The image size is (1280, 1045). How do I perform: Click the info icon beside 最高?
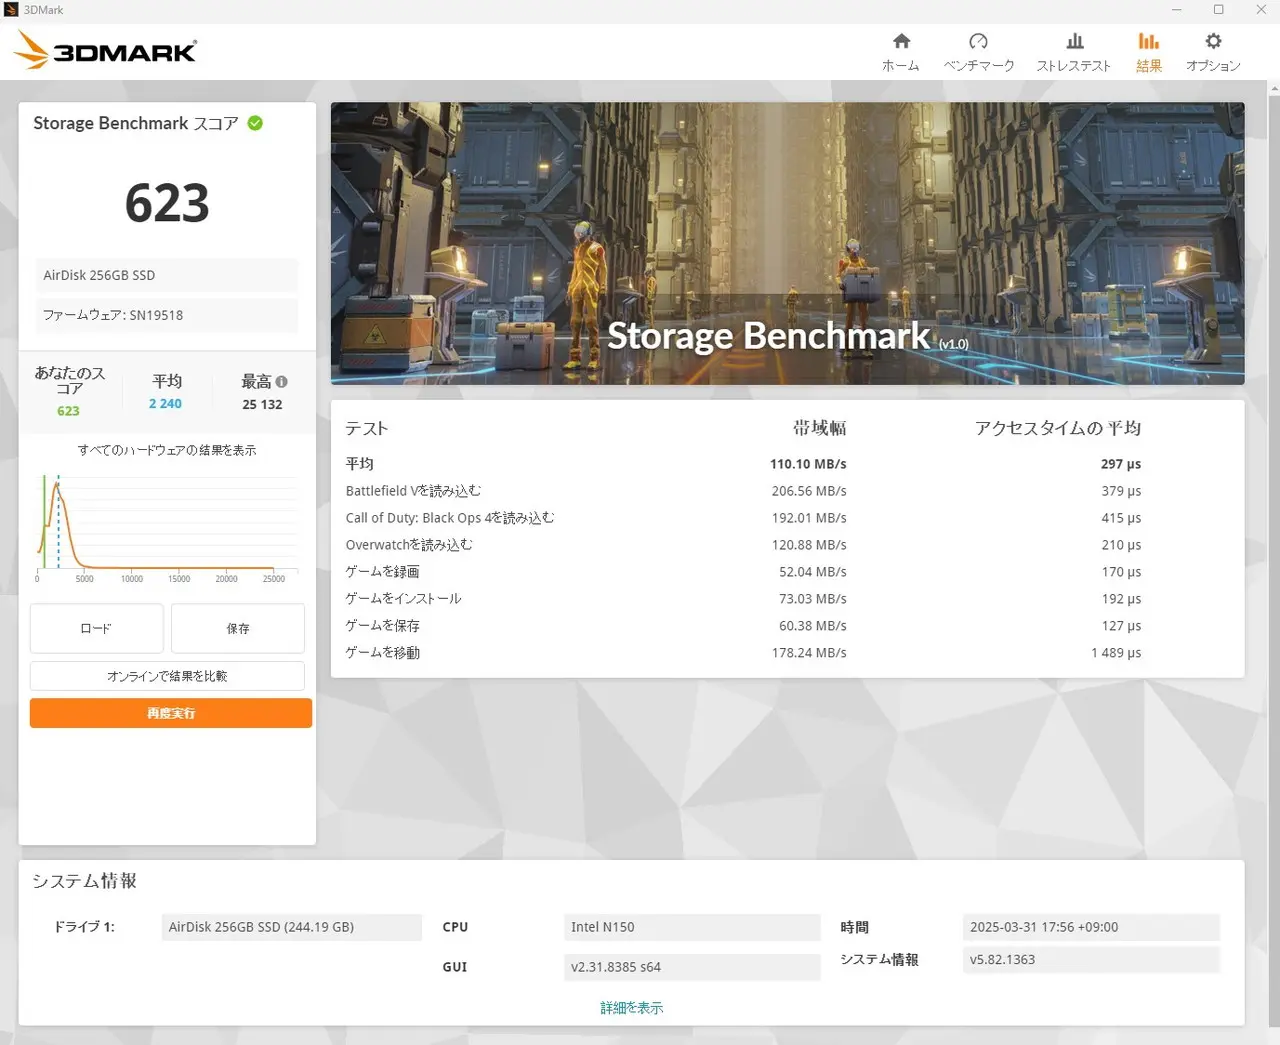pyautogui.click(x=282, y=382)
